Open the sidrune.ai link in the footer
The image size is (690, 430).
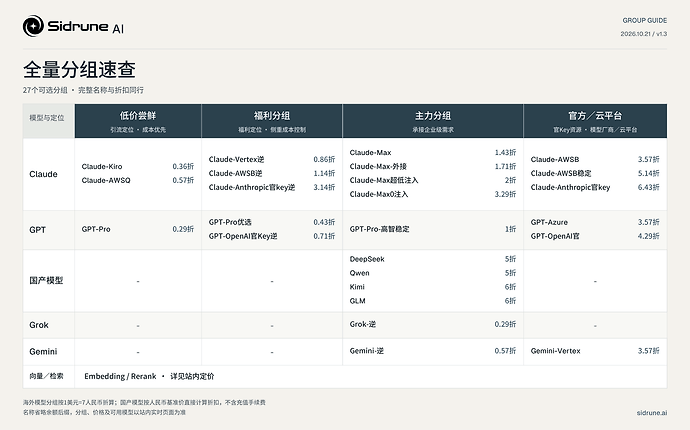(652, 412)
